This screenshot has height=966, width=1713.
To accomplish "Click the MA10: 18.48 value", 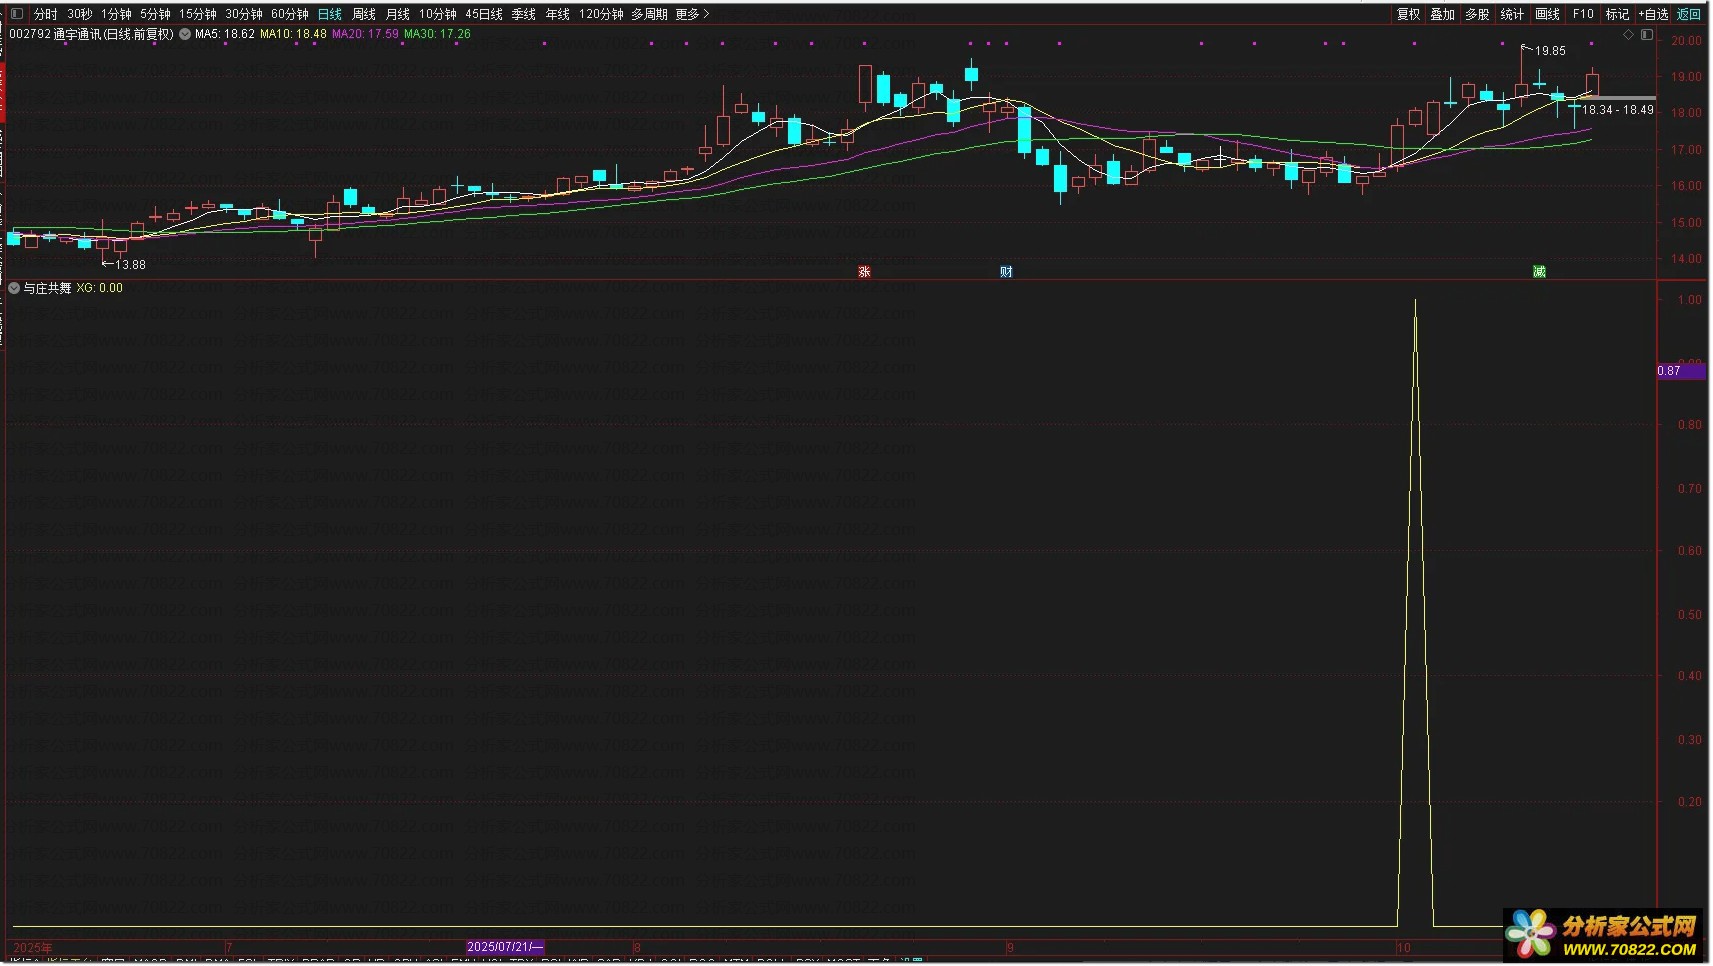I will tap(293, 34).
